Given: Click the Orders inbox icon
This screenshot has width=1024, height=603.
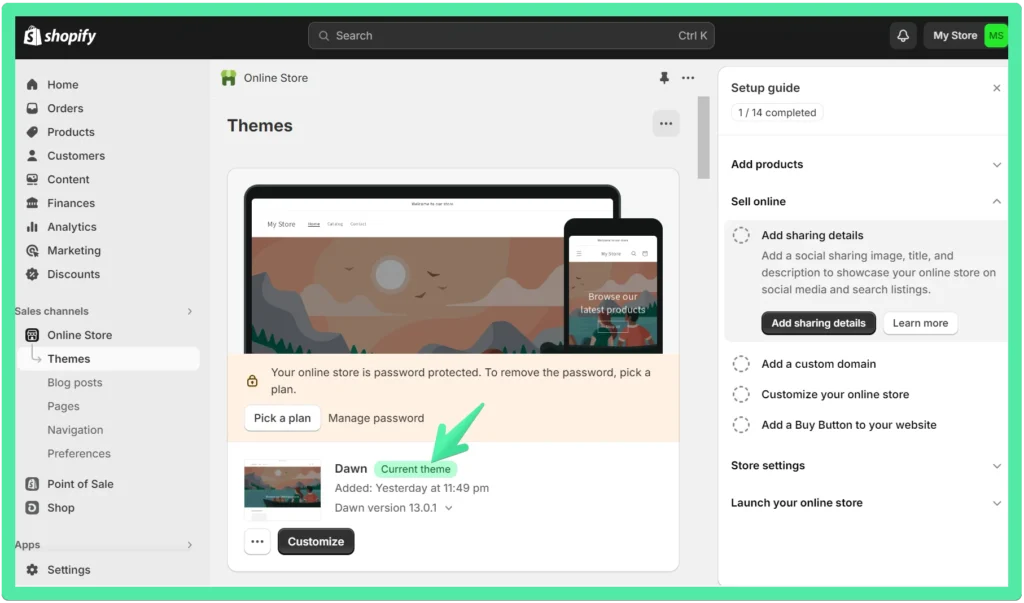Looking at the screenshot, I should coord(32,108).
